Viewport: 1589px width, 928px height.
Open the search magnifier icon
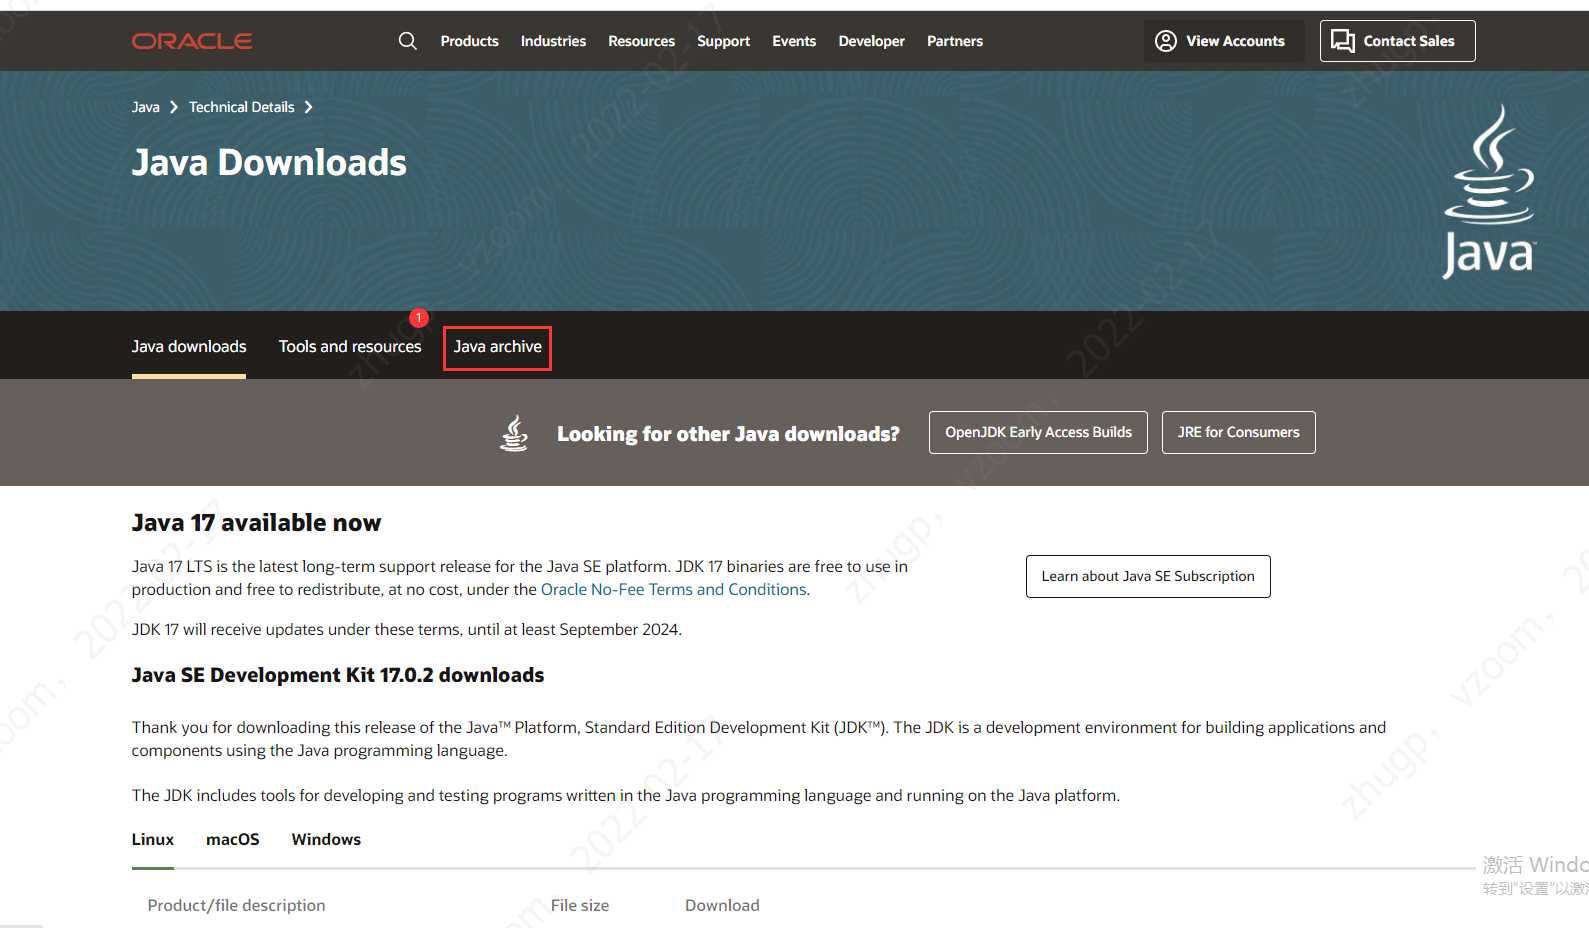[408, 41]
